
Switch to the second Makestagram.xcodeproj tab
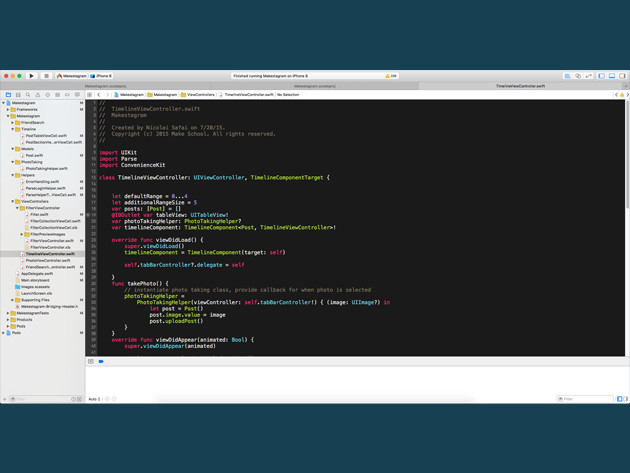point(315,86)
